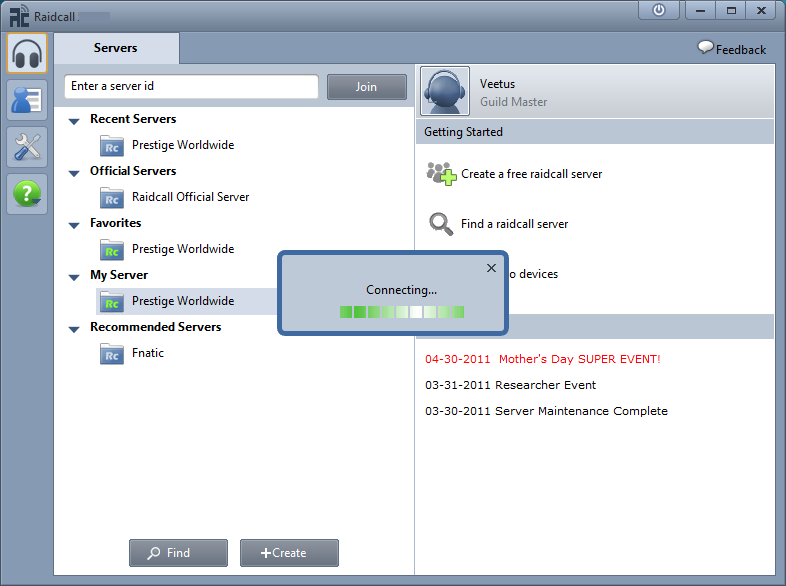
Task: Collapse the My Server group
Action: (74, 277)
